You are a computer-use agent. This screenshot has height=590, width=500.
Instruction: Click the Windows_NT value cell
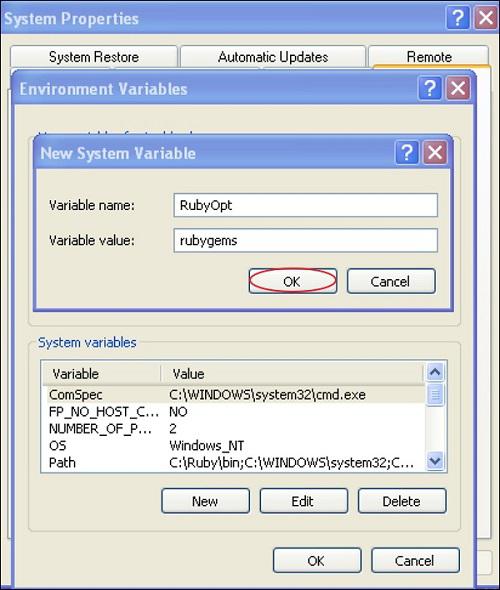pos(206,446)
